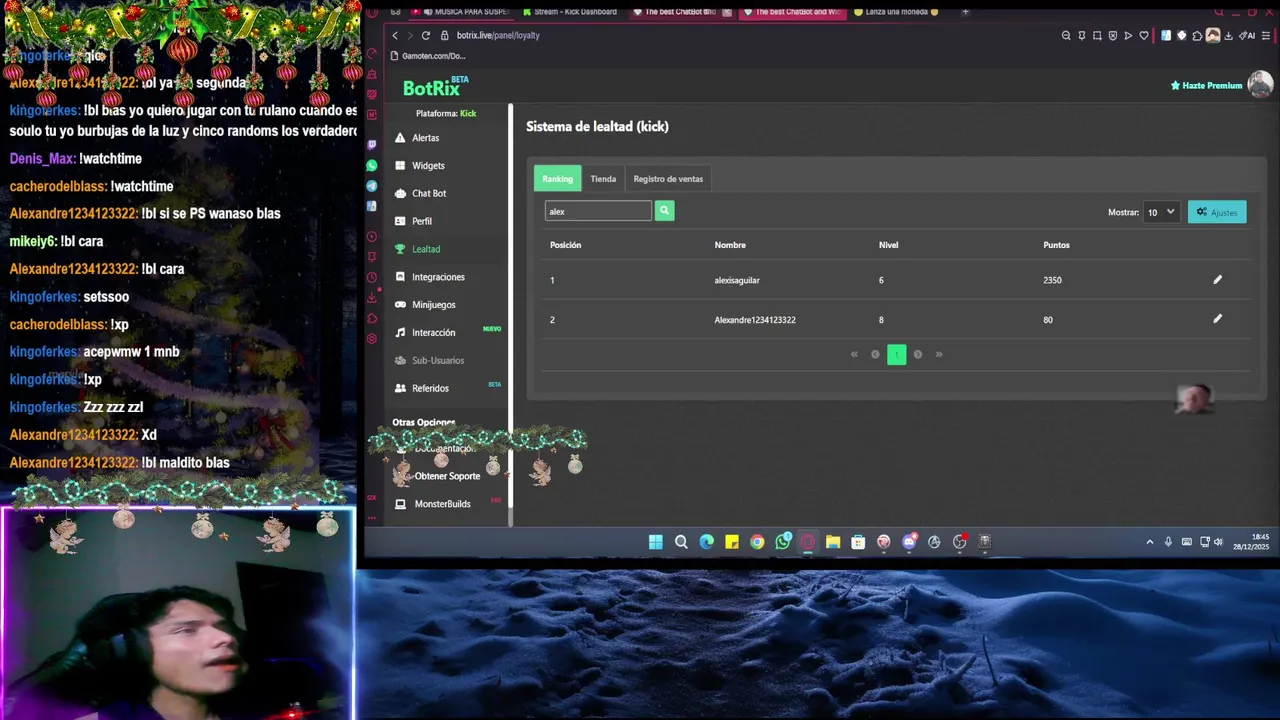The width and height of the screenshot is (1280, 720).
Task: Edit the alexisaguilar row with the pencil icon
Action: coord(1217,280)
